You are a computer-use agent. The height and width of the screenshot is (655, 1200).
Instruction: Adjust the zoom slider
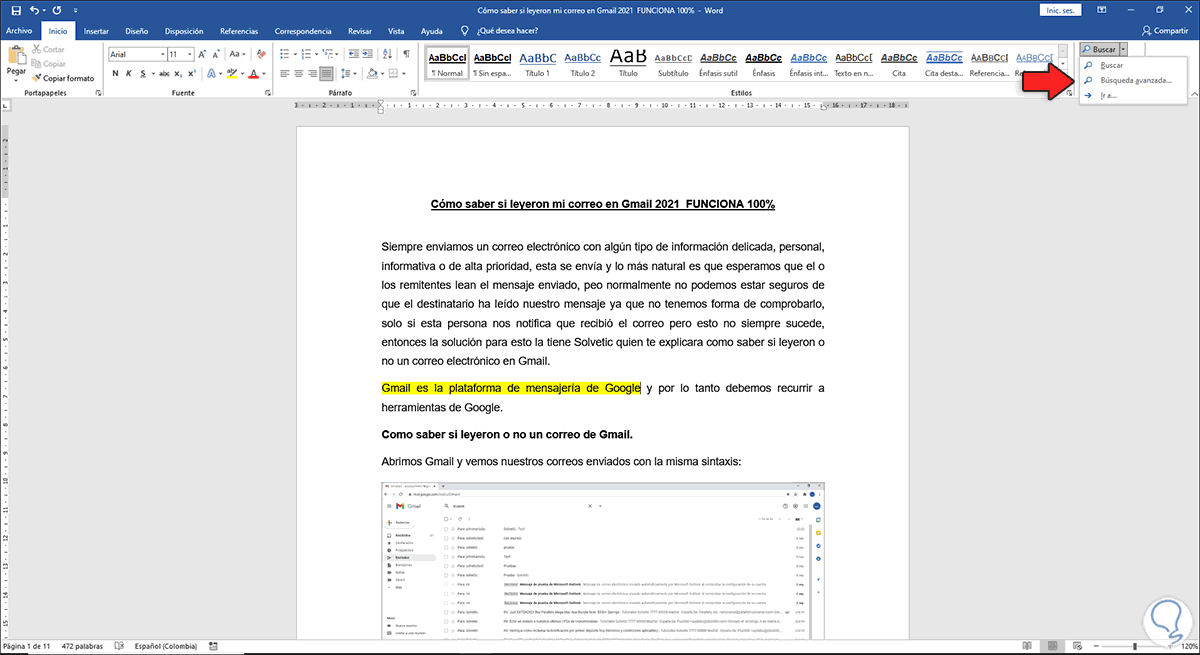[x=1135, y=646]
